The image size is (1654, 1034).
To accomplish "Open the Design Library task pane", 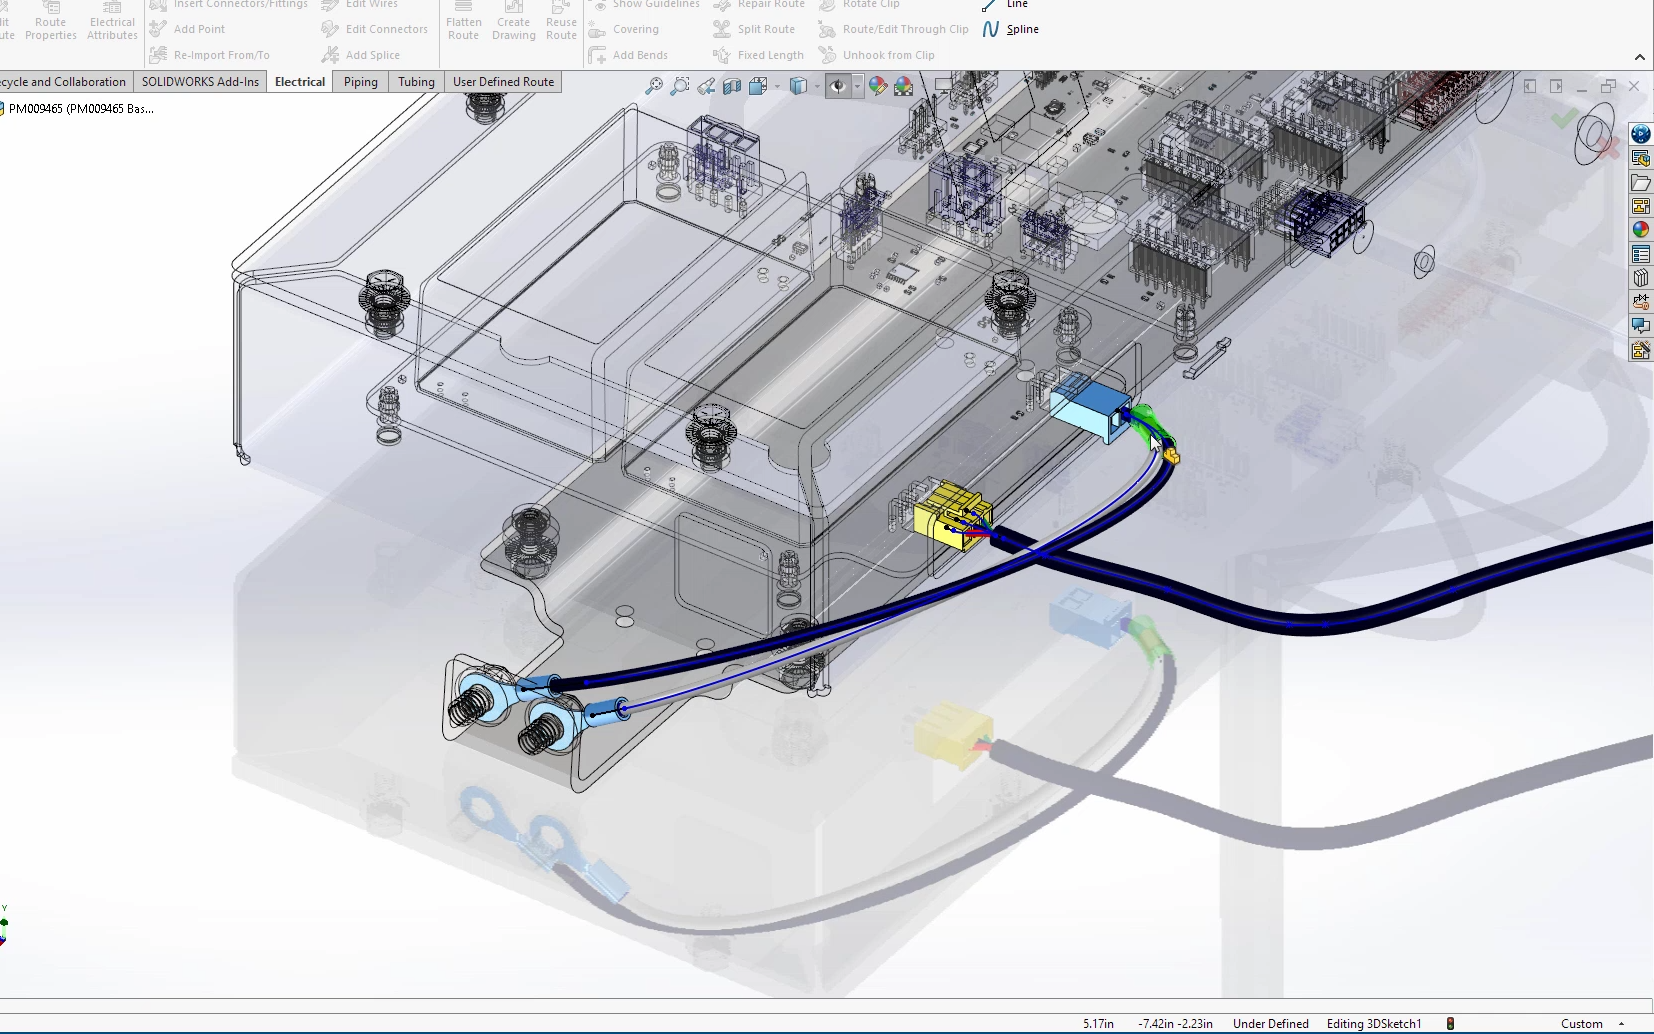I will pos(1641,157).
